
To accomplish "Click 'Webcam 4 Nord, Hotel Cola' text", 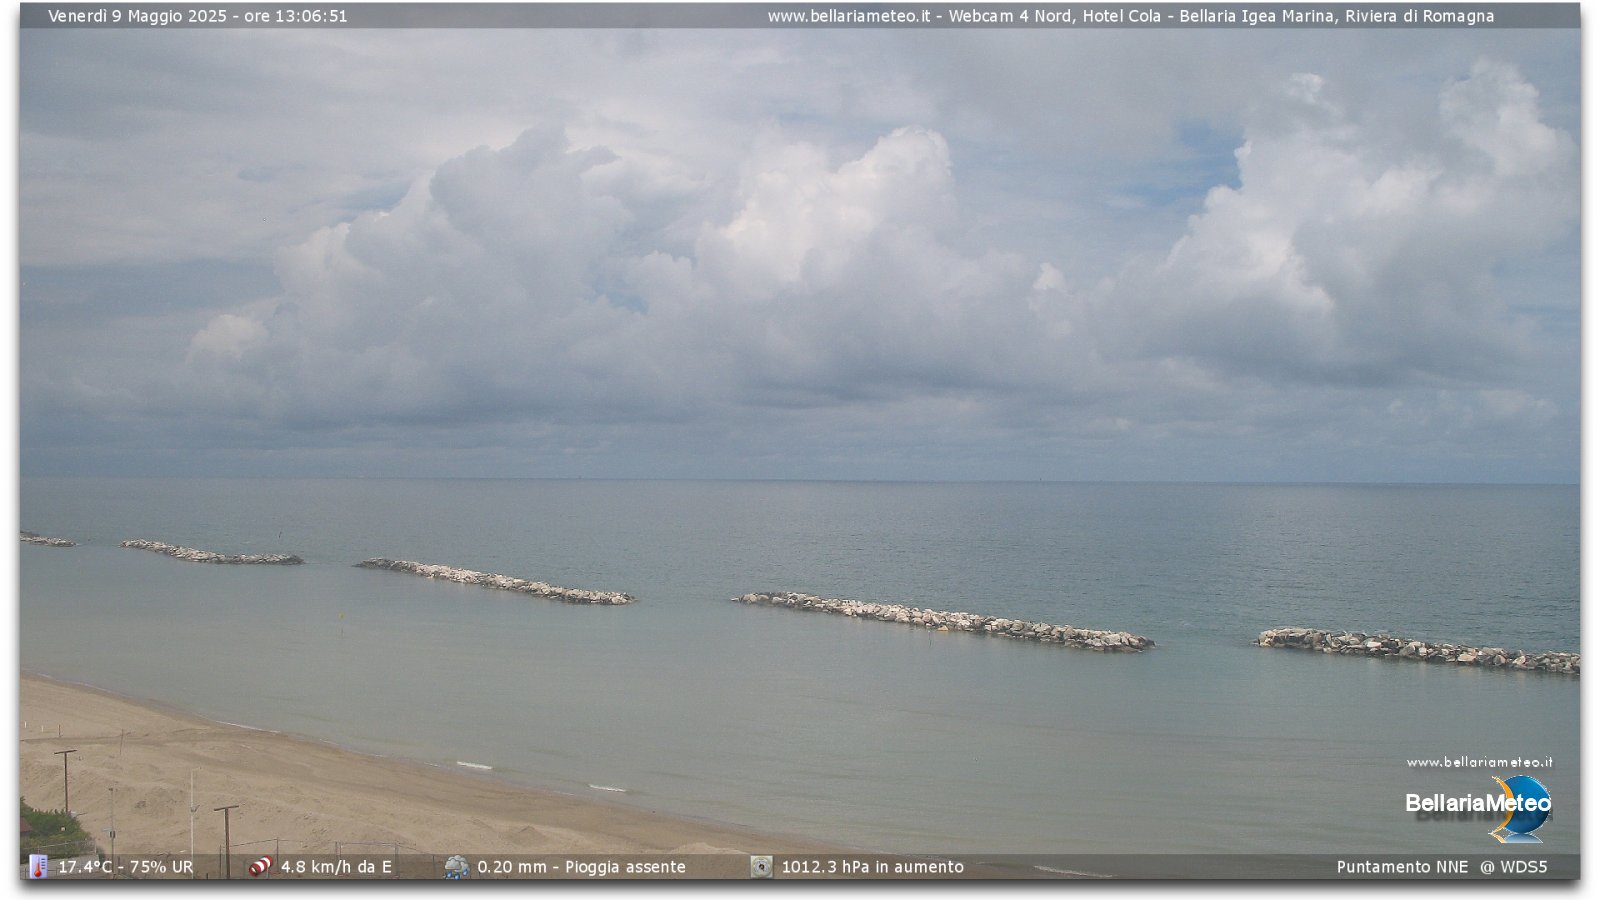I will point(1055,16).
